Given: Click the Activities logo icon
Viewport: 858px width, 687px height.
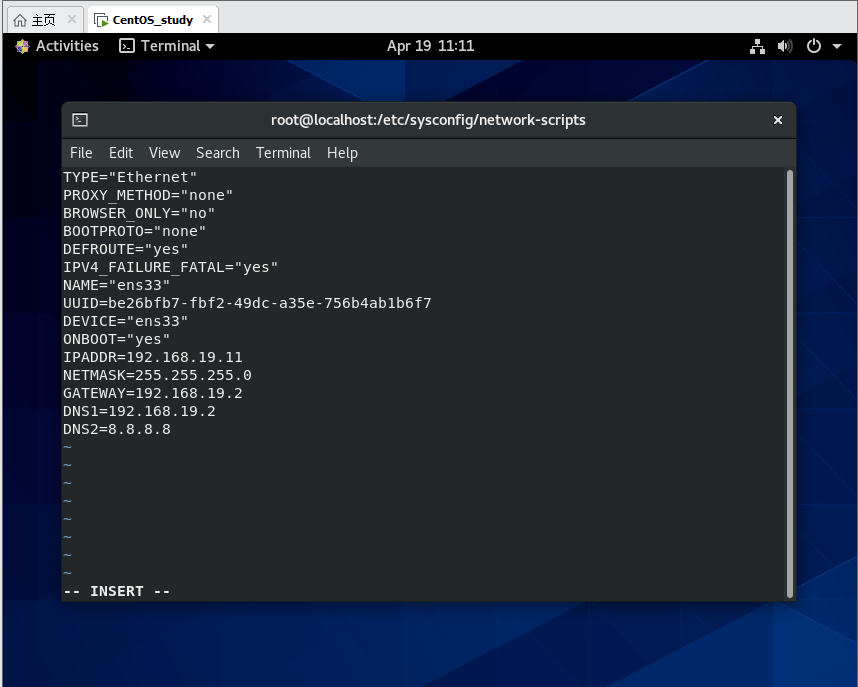Looking at the screenshot, I should [22, 46].
